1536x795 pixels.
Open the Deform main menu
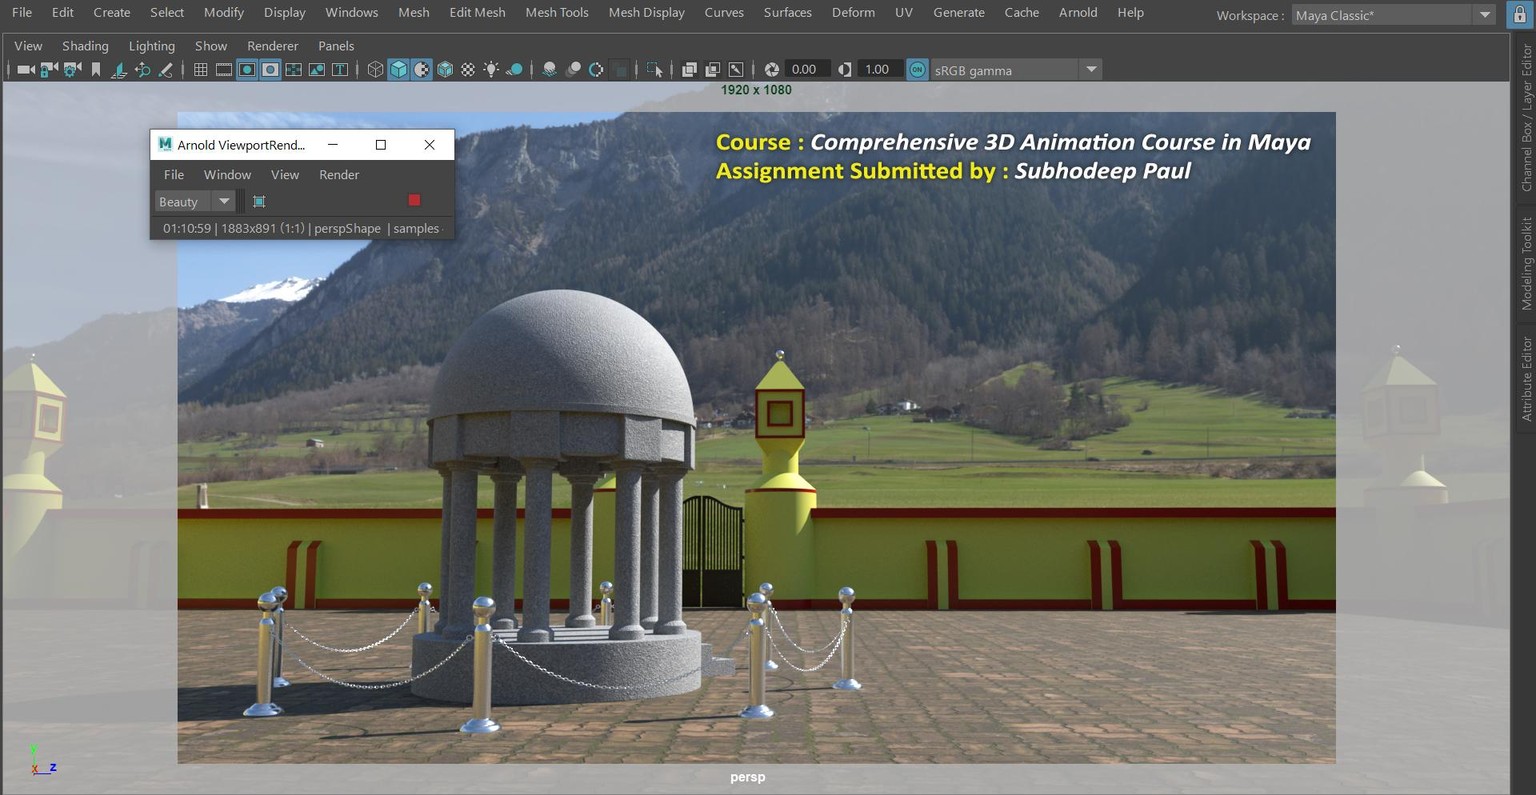853,12
